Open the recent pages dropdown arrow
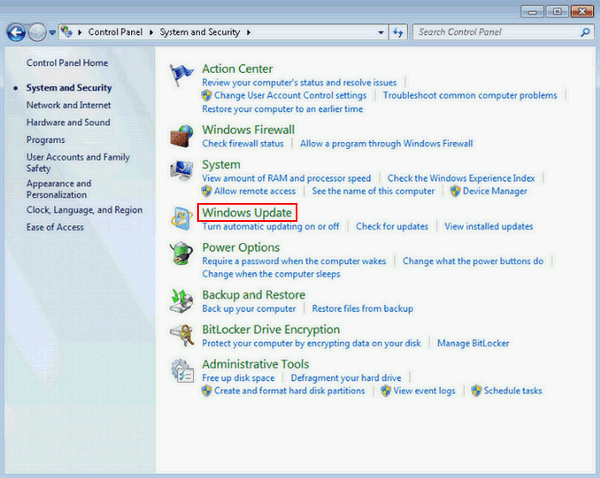 (52, 33)
